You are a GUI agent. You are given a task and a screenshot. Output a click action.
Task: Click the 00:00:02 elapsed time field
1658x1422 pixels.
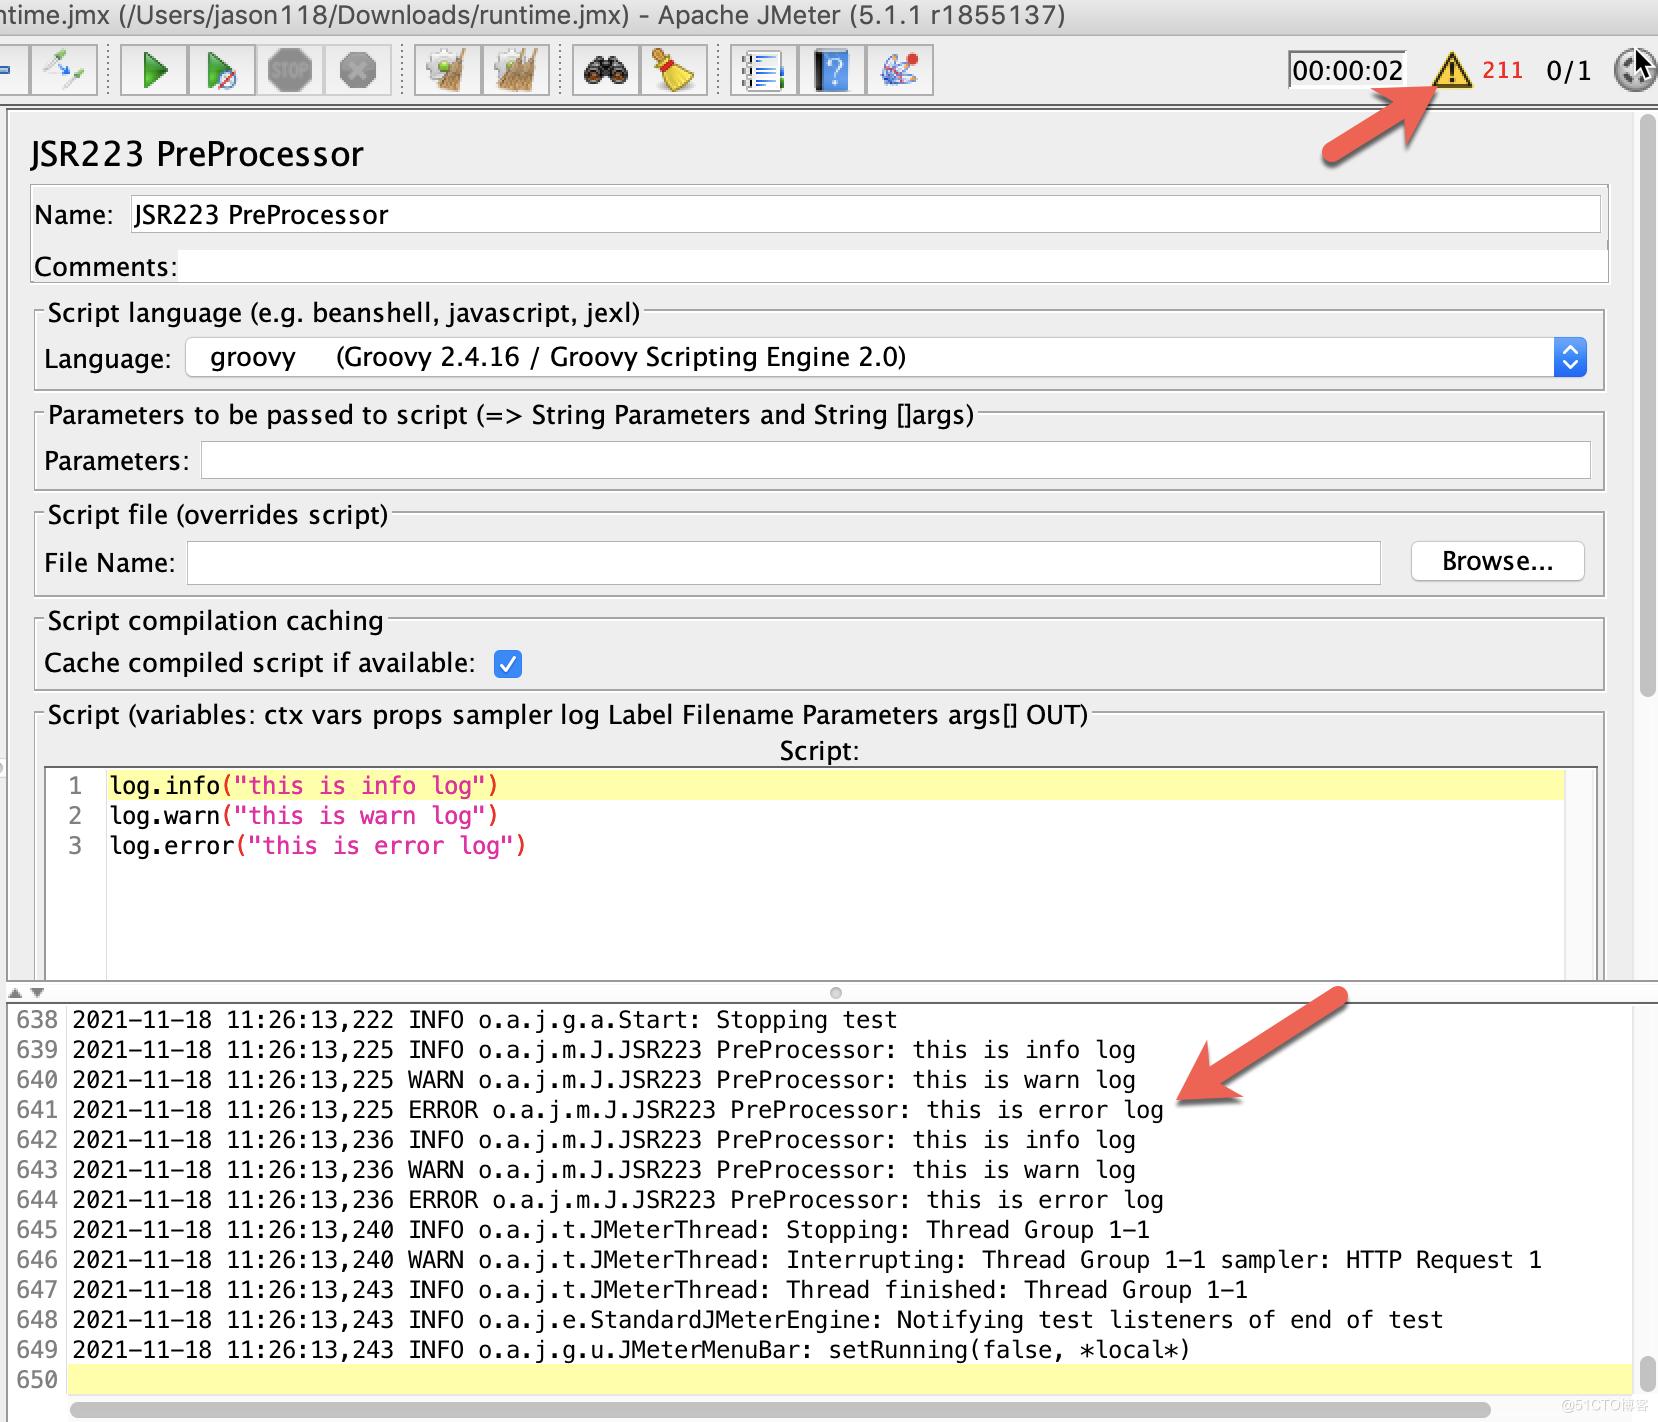click(x=1347, y=70)
